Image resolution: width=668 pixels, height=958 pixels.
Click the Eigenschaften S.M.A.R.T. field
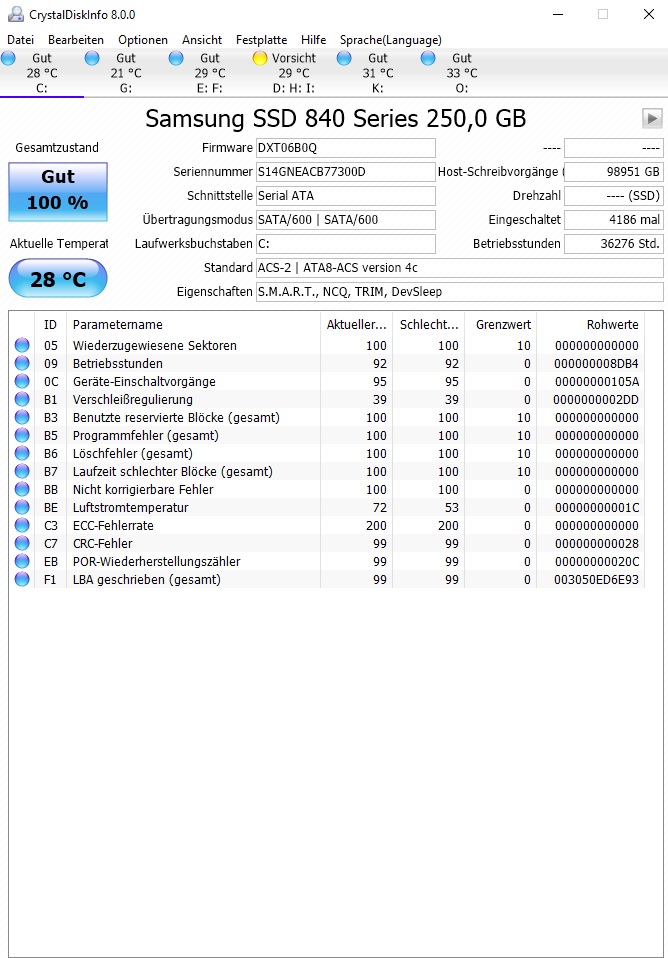460,291
